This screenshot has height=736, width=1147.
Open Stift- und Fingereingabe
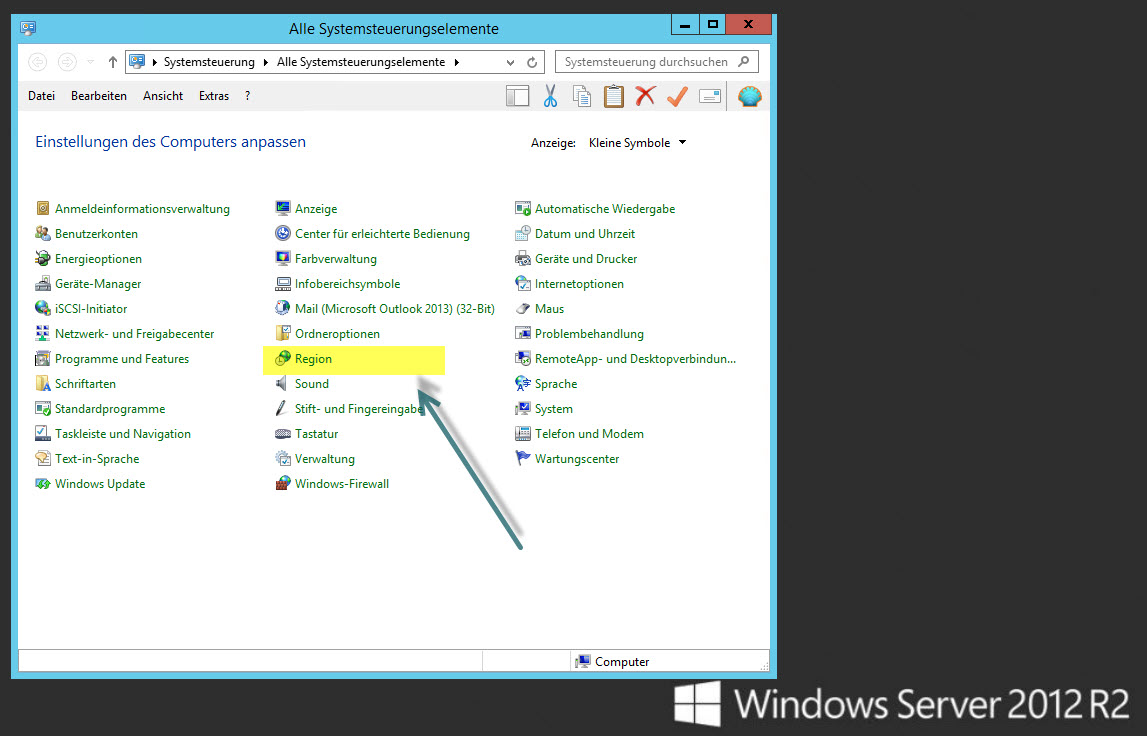point(358,409)
